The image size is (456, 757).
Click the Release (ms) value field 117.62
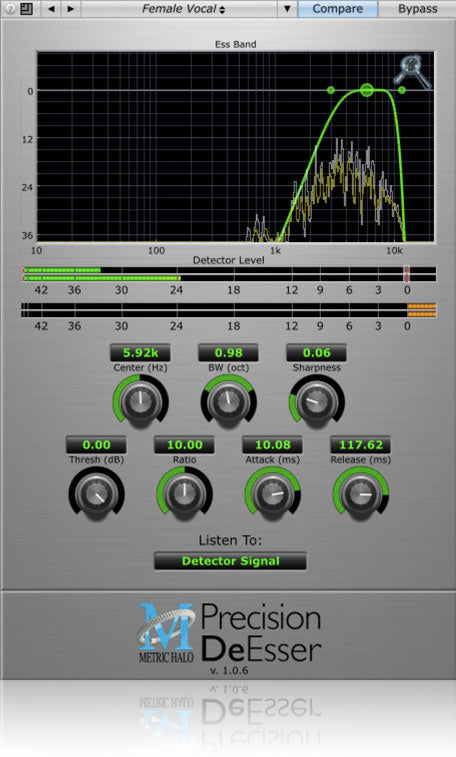tap(360, 445)
